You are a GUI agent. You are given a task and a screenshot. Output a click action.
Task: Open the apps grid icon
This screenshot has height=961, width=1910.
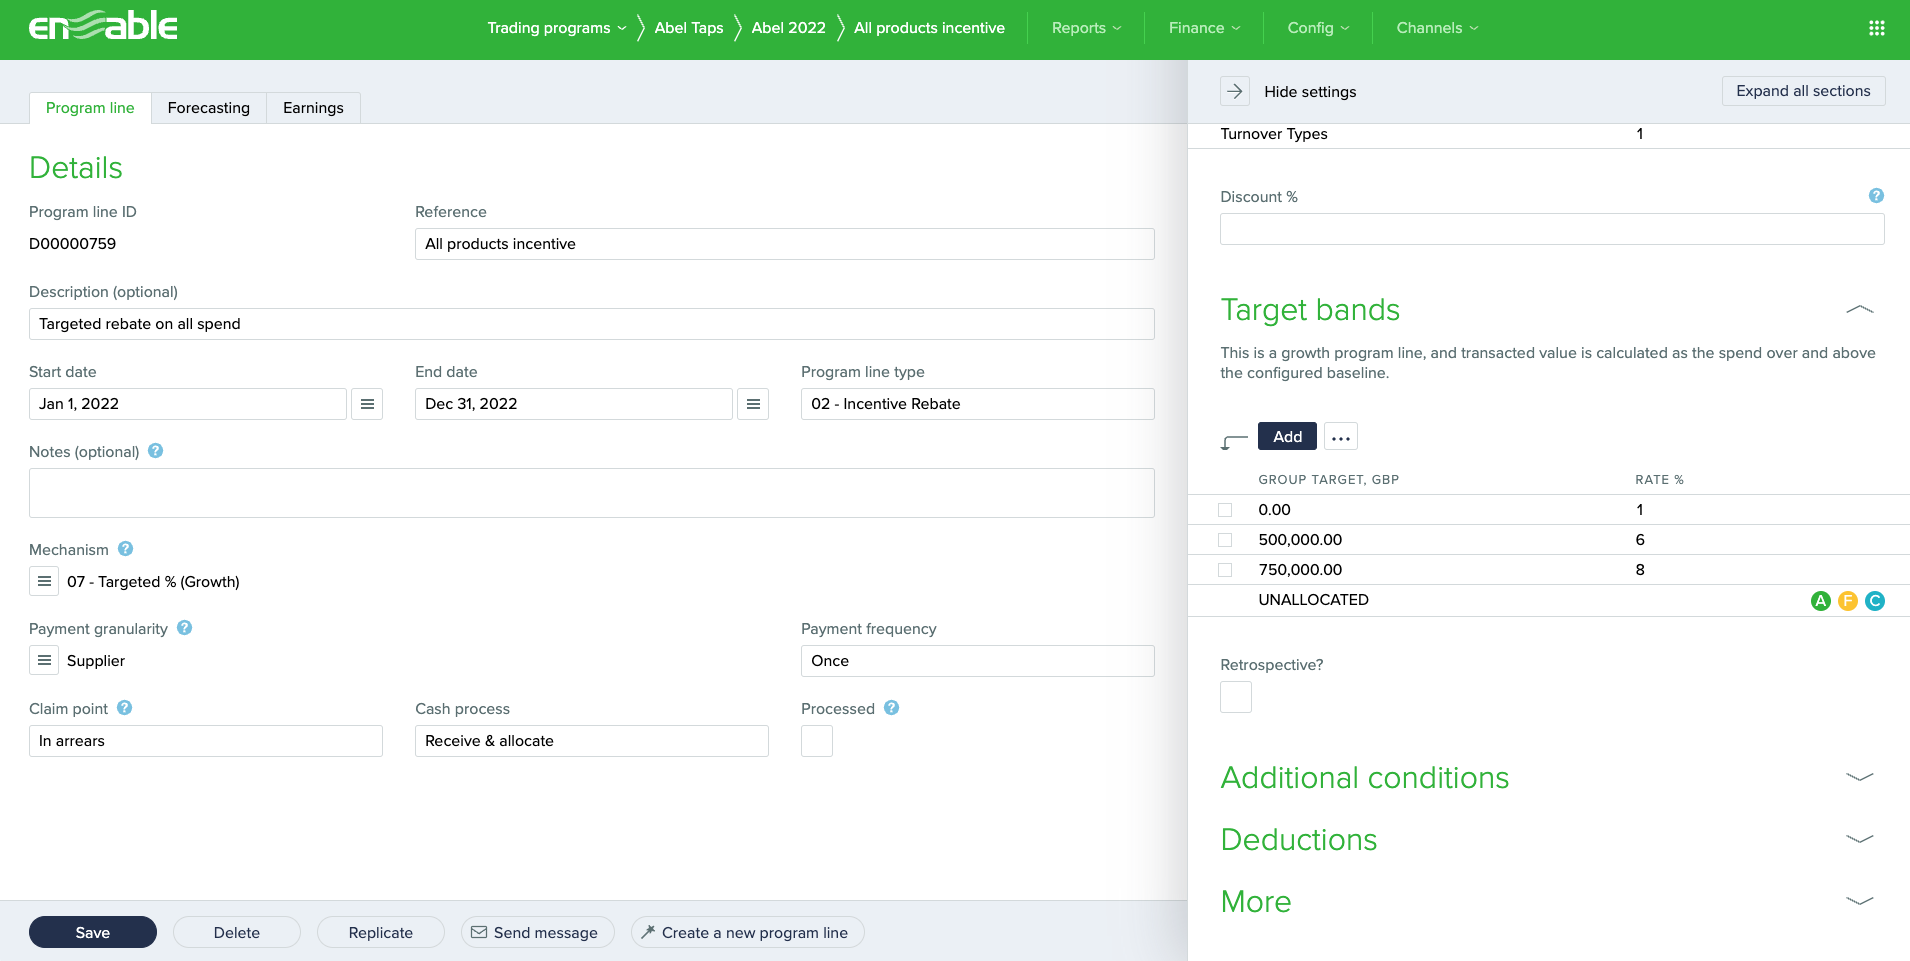tap(1877, 28)
